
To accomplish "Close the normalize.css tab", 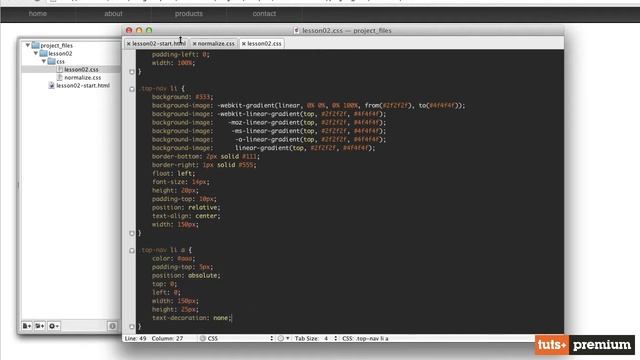I will click(x=195, y=43).
